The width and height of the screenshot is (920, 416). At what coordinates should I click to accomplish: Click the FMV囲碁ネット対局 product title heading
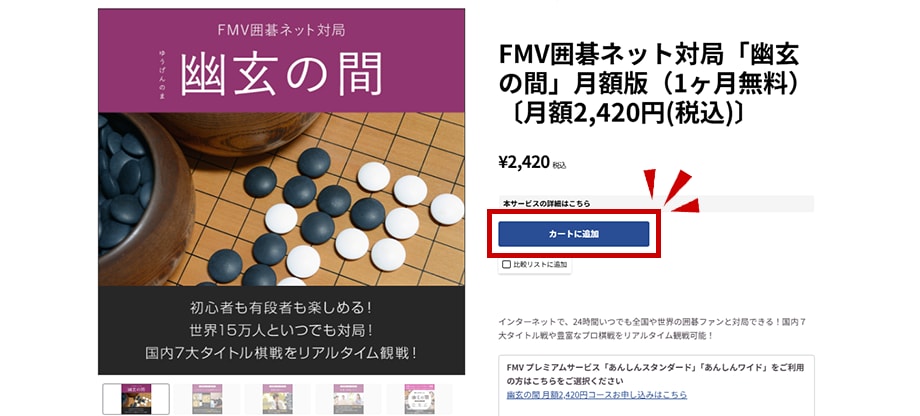click(650, 84)
